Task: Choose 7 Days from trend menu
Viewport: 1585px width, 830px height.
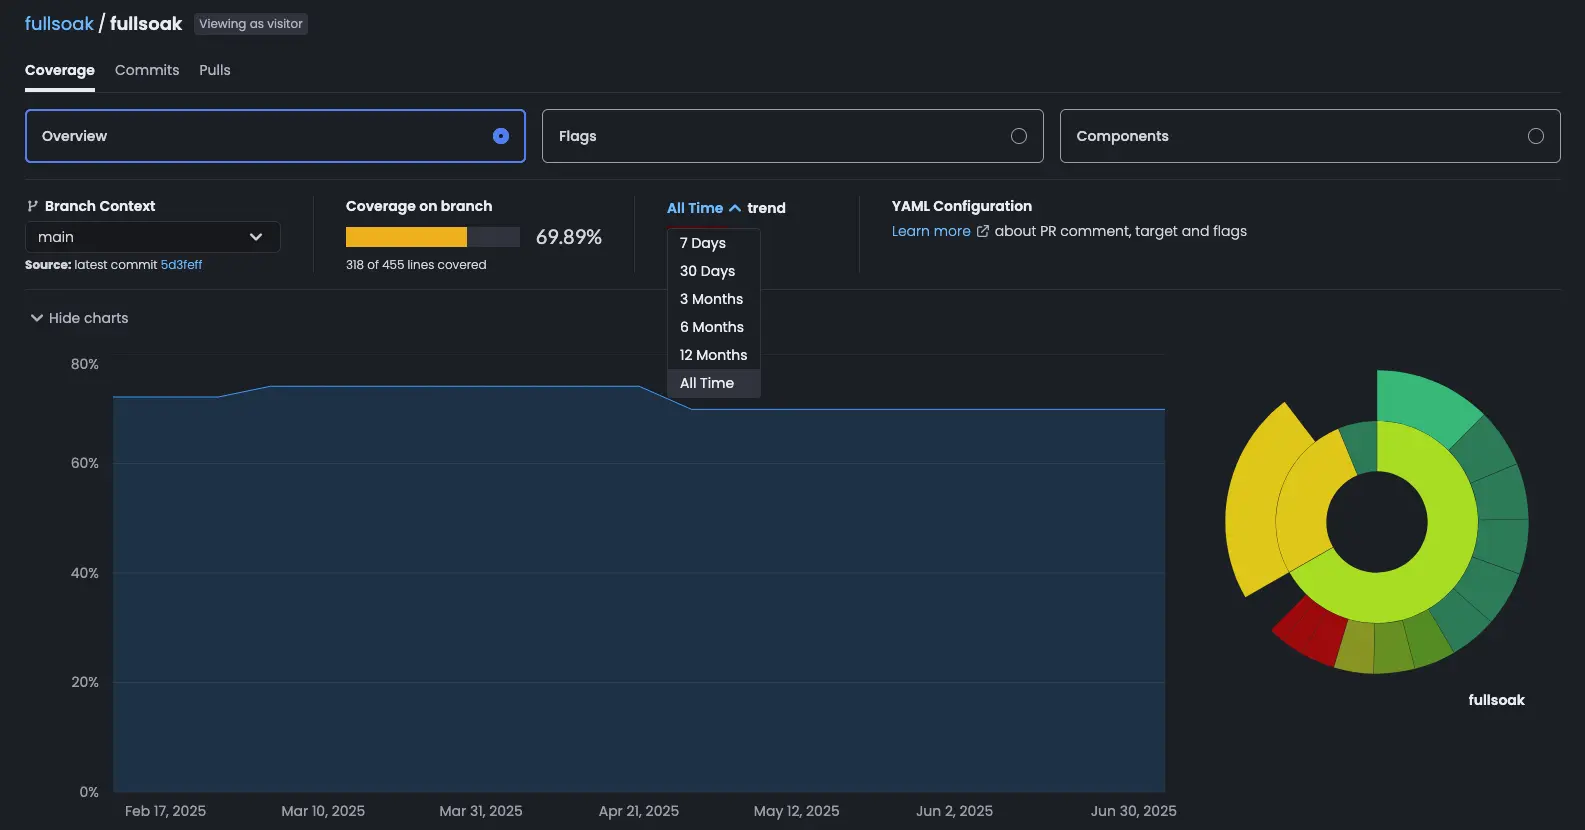Action: click(703, 243)
